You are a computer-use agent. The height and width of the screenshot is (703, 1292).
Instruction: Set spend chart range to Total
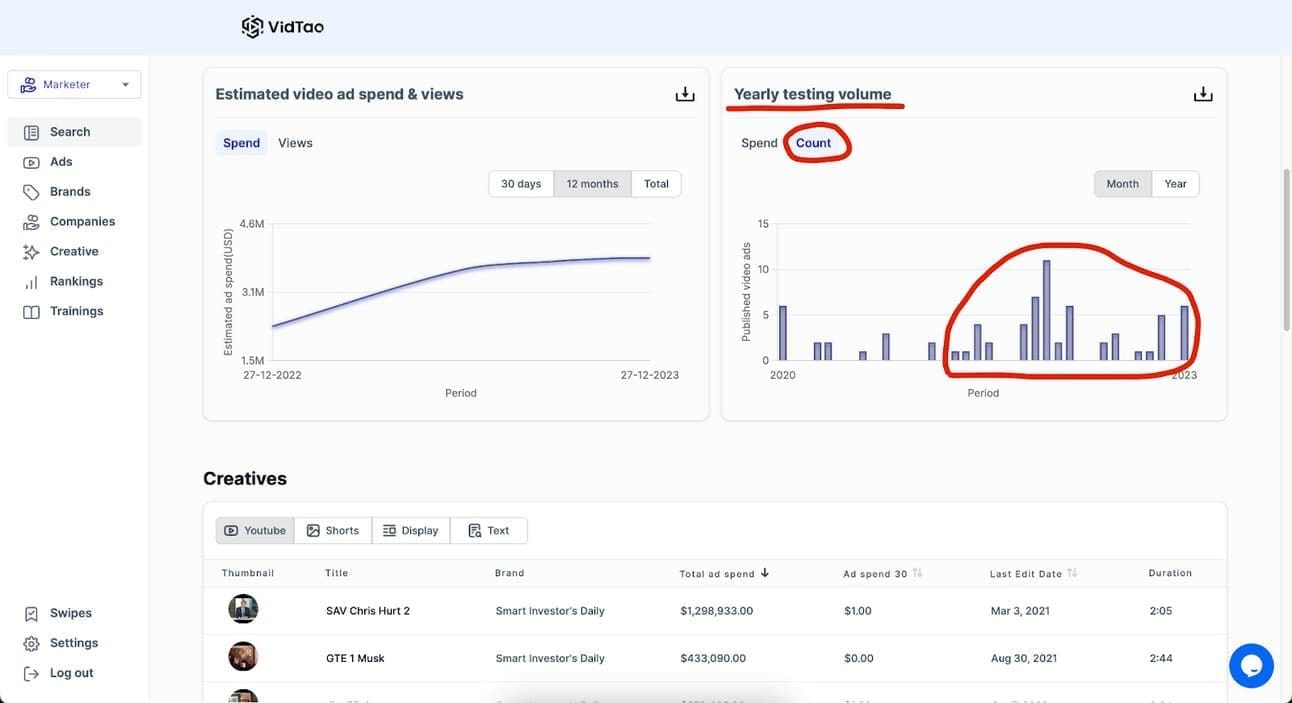coord(656,184)
